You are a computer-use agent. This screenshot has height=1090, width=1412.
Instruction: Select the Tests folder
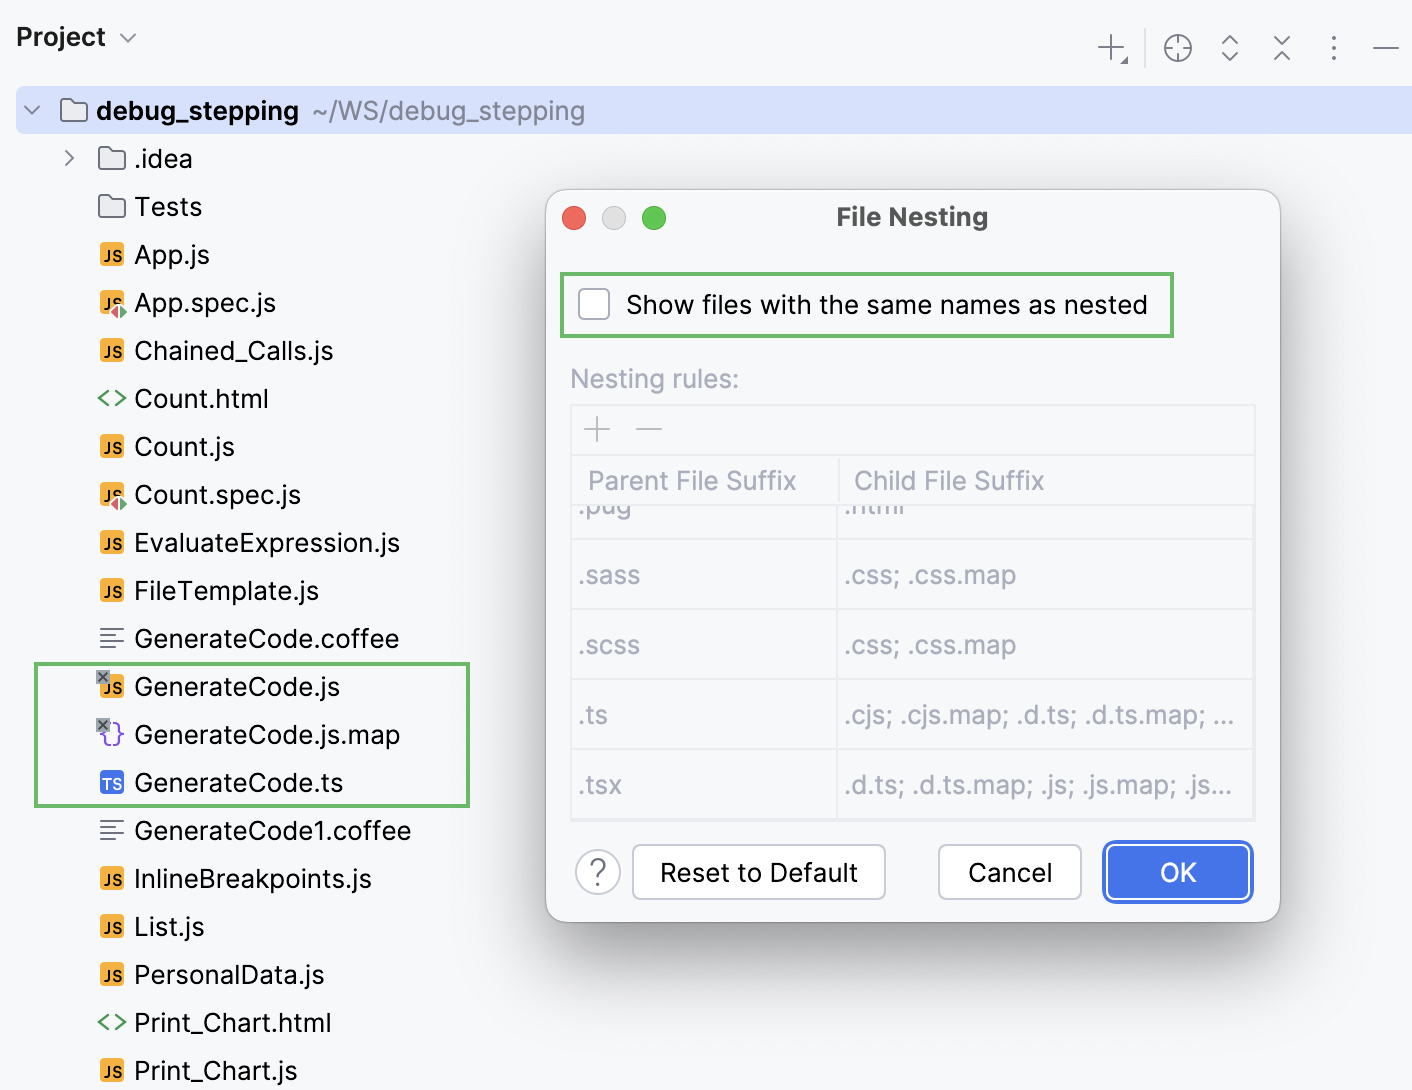tap(168, 206)
